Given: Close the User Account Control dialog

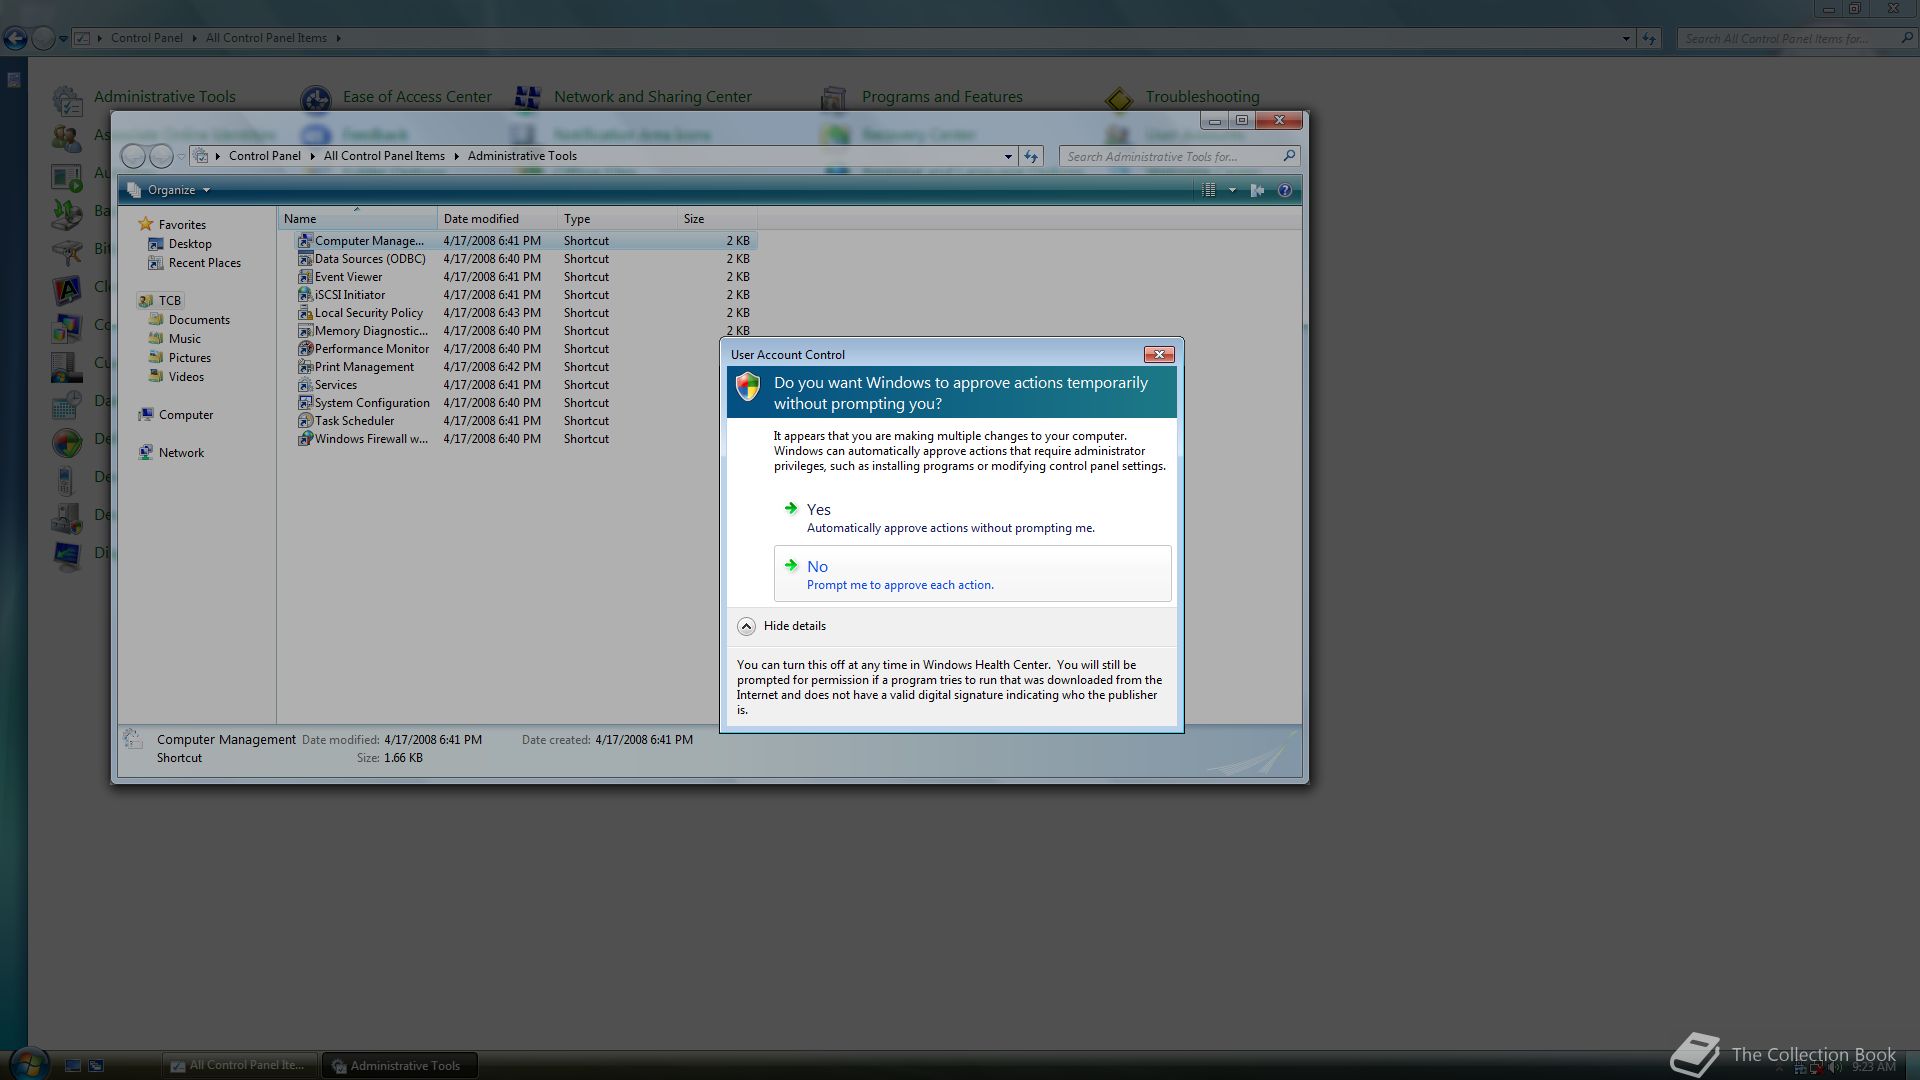Looking at the screenshot, I should (x=1159, y=354).
